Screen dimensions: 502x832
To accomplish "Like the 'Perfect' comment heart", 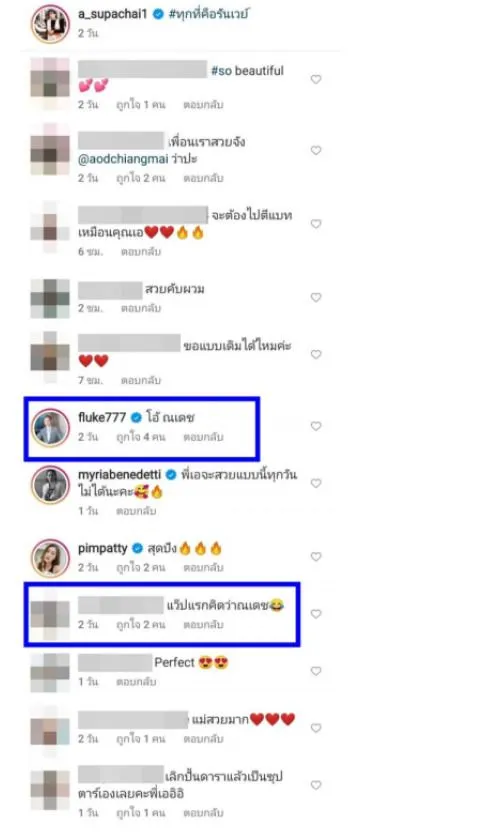I will click(316, 671).
